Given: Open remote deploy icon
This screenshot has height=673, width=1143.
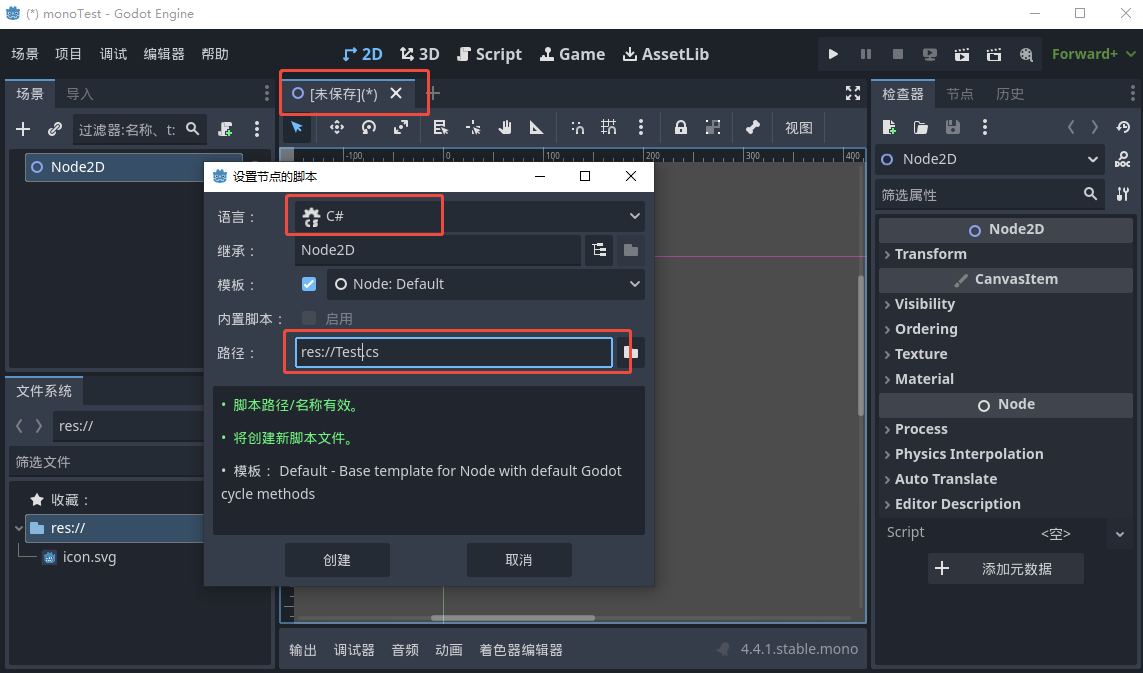Looking at the screenshot, I should coord(929,54).
